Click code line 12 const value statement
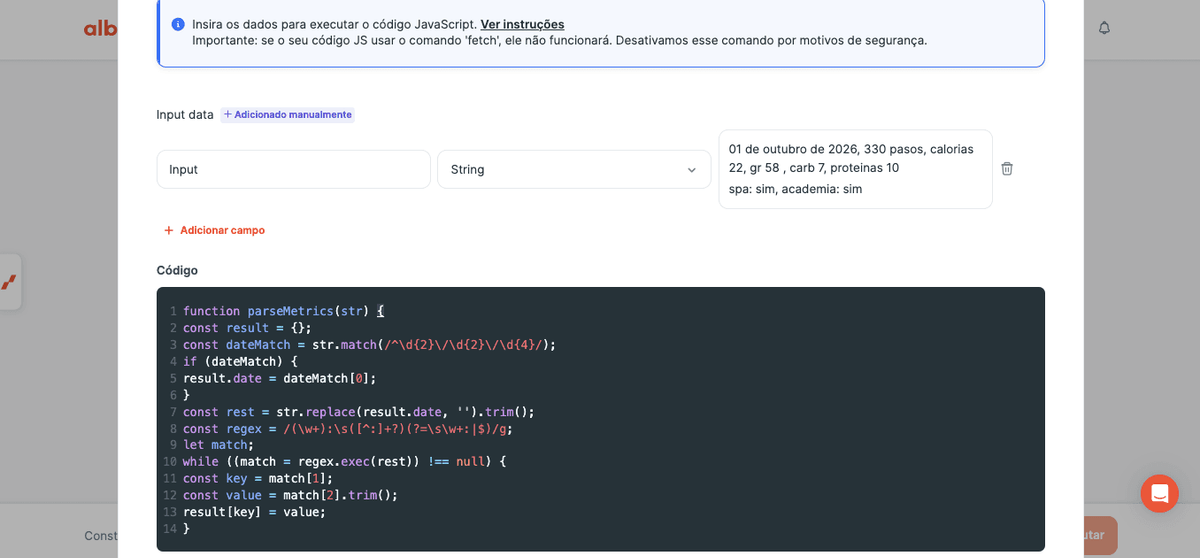The height and width of the screenshot is (558, 1200). coord(290,495)
